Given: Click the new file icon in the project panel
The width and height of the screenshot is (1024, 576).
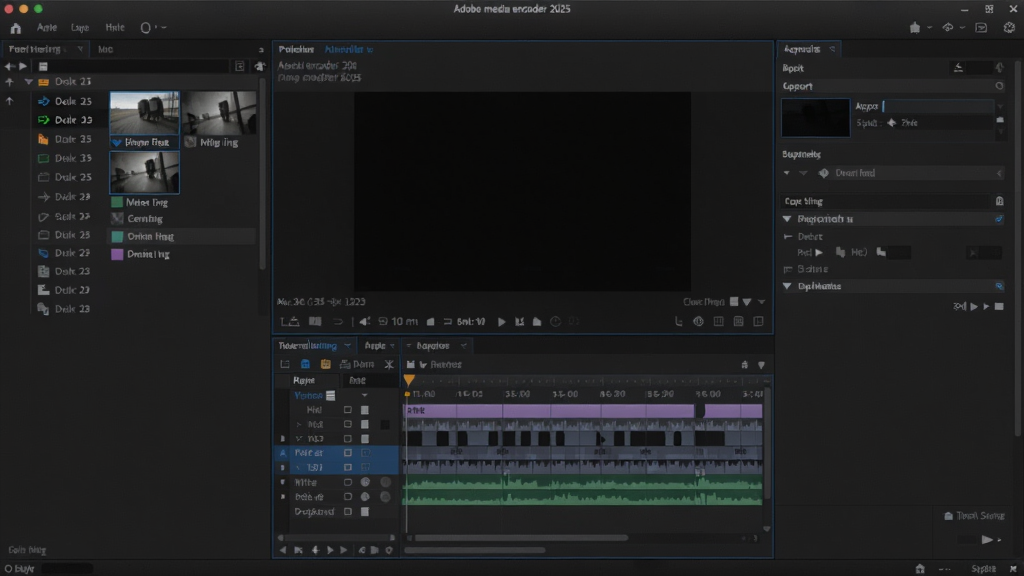Looking at the screenshot, I should coord(240,66).
